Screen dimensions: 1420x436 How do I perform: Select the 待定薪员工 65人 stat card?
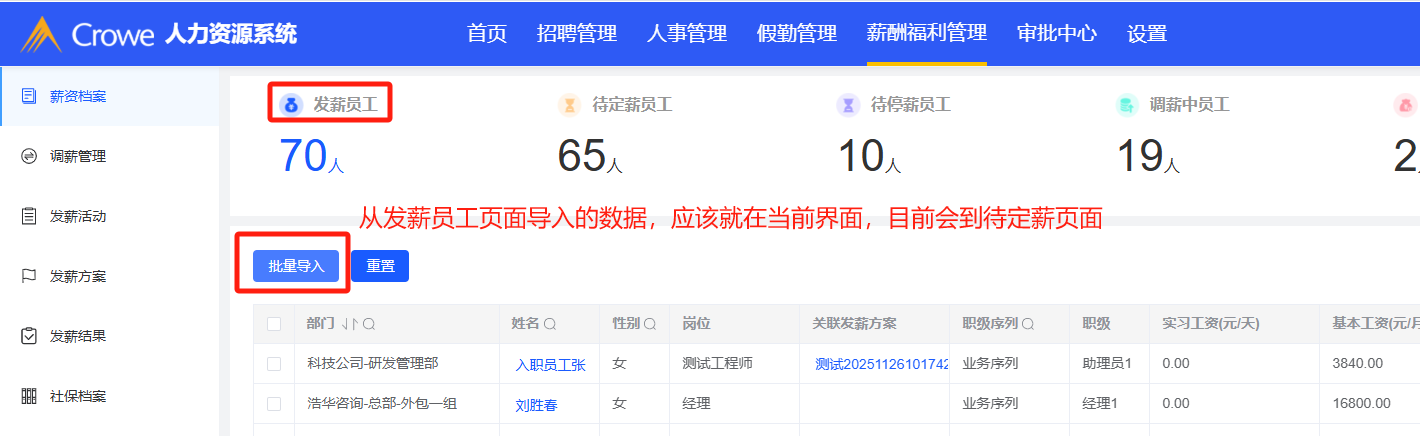615,135
